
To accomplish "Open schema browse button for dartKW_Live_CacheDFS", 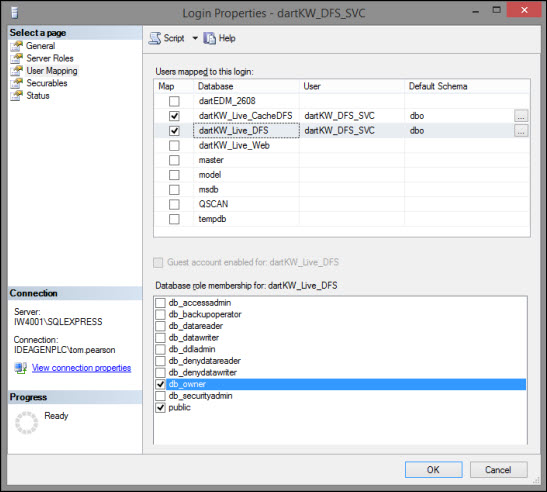I will coord(521,116).
